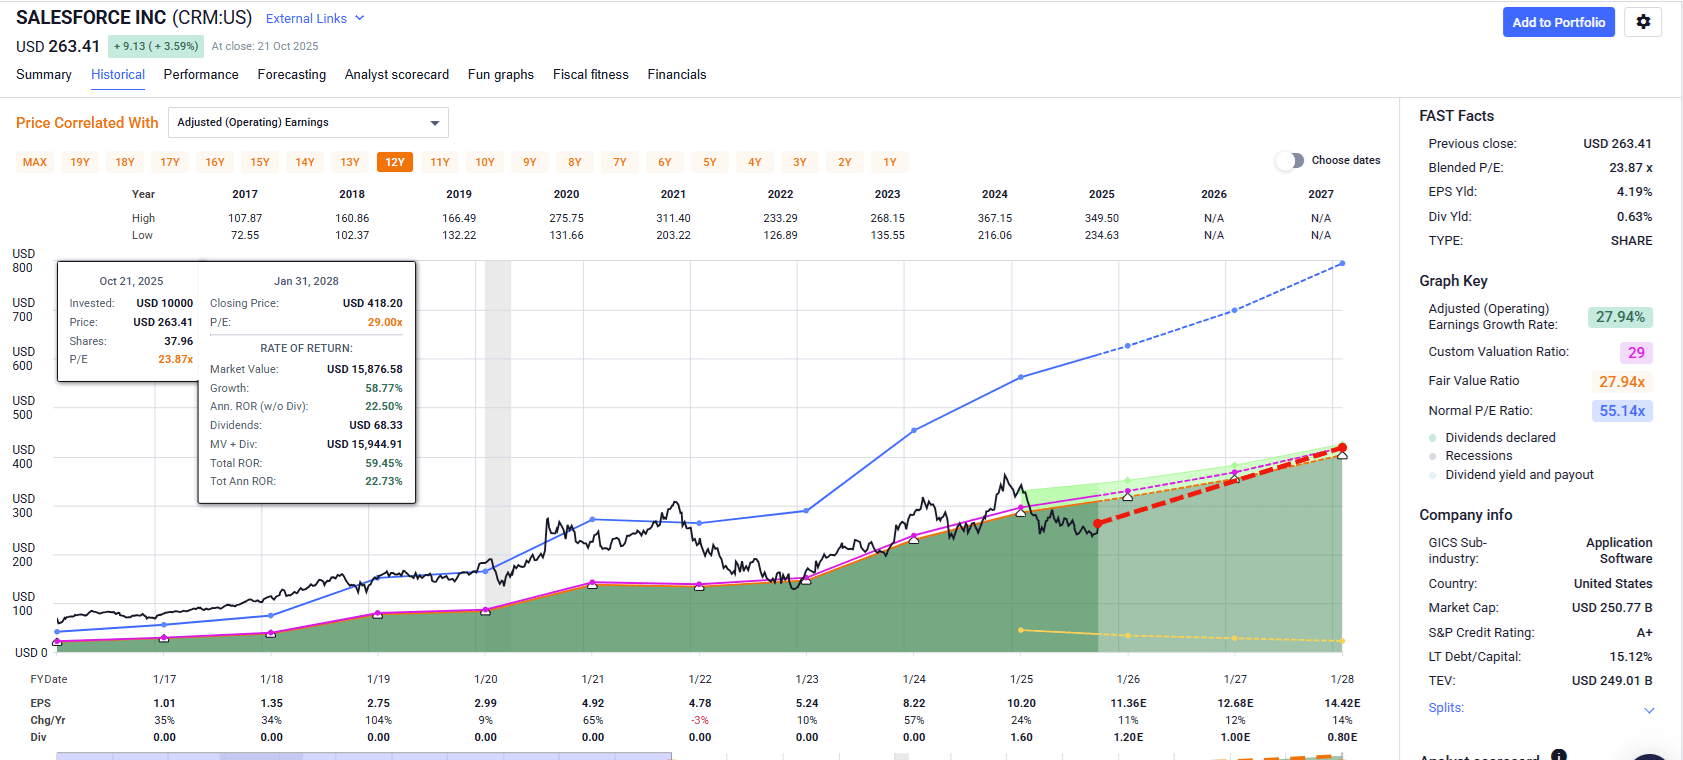The width and height of the screenshot is (1683, 760).
Task: Click the Fair Value Ratio 27.94x swatch
Action: 1621,381
